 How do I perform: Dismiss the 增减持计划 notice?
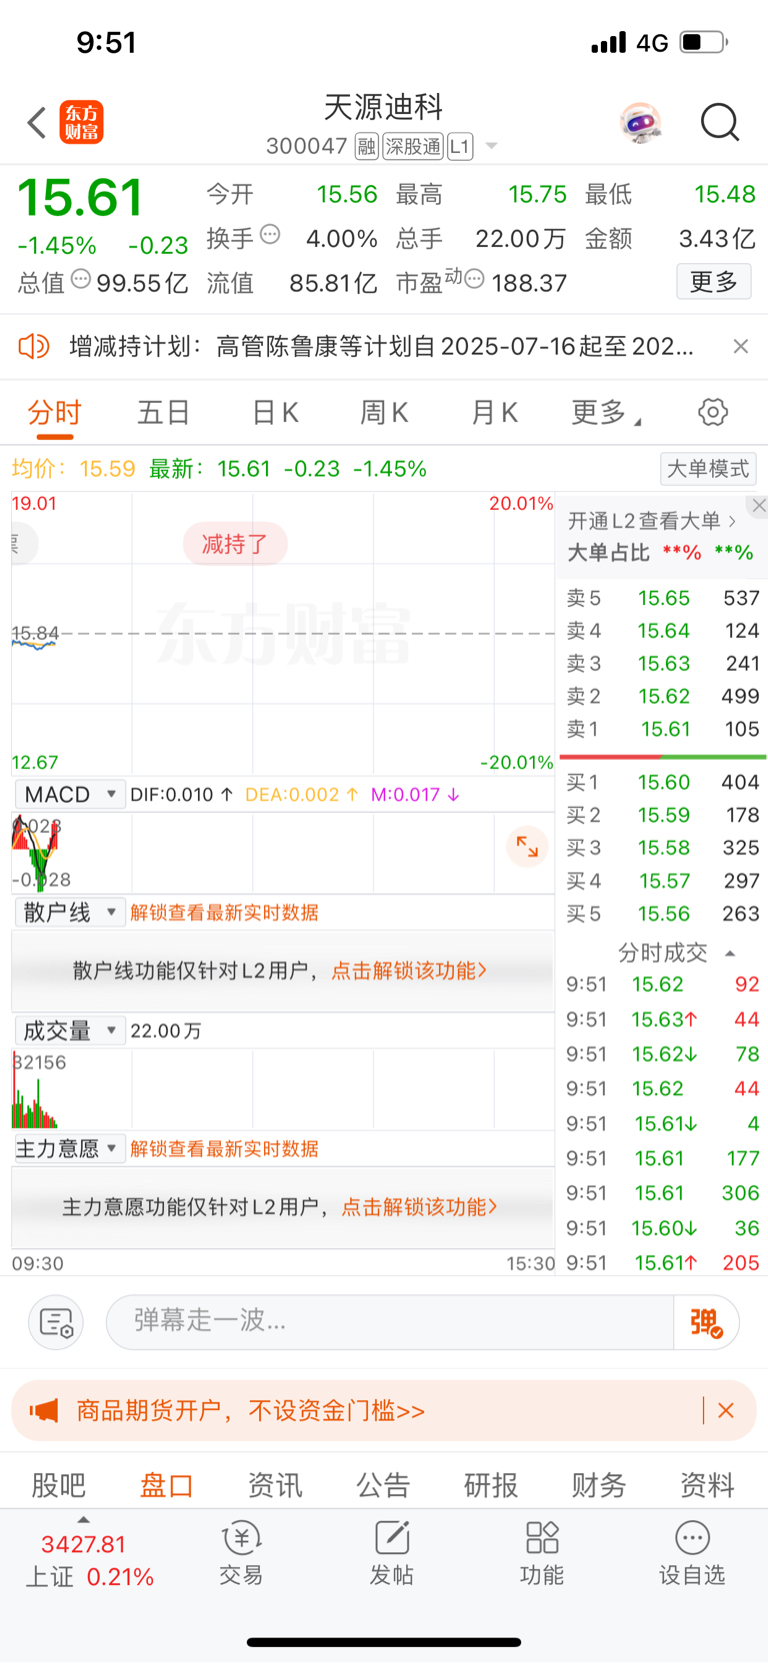(740, 346)
